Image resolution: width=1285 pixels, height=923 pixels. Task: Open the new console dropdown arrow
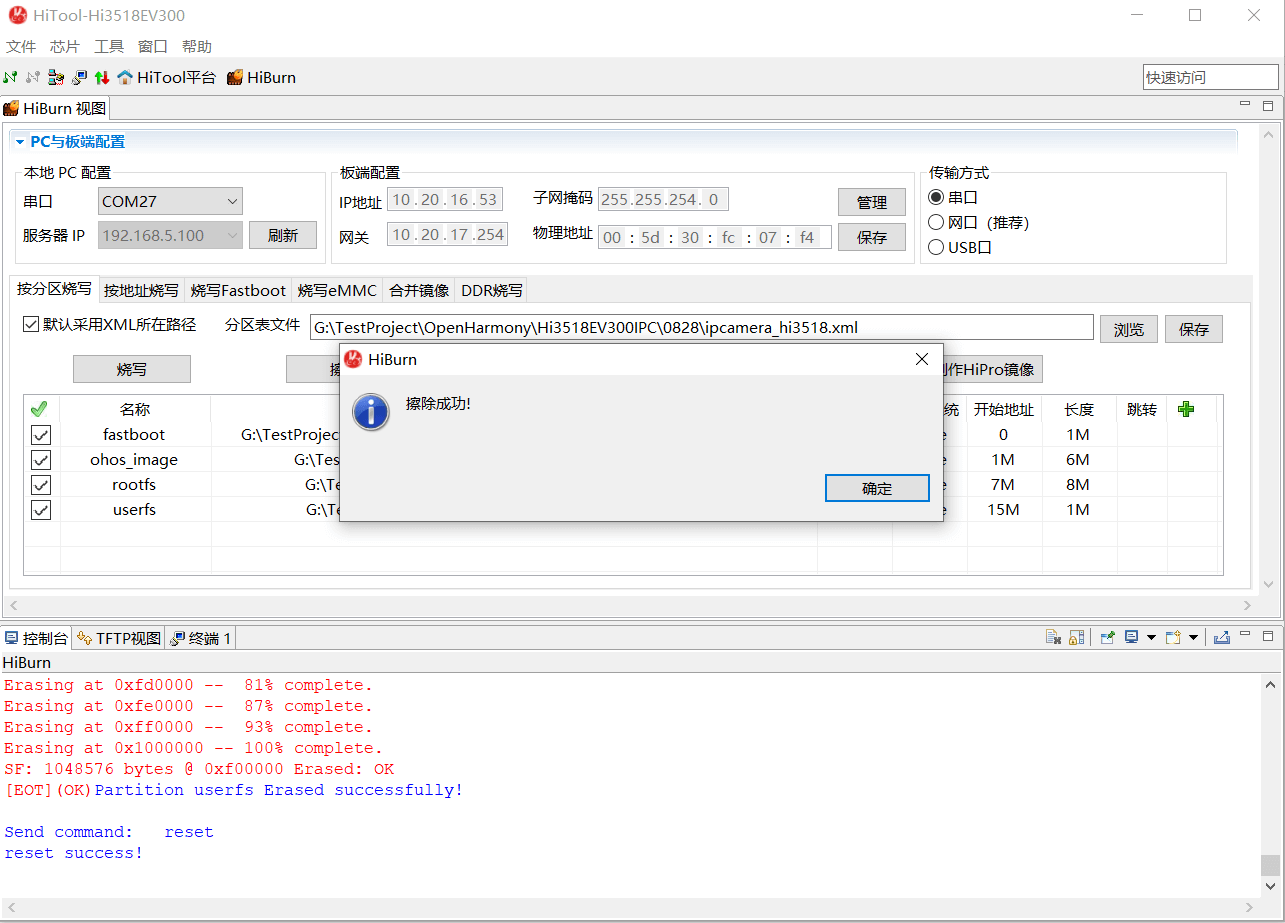tap(1193, 637)
